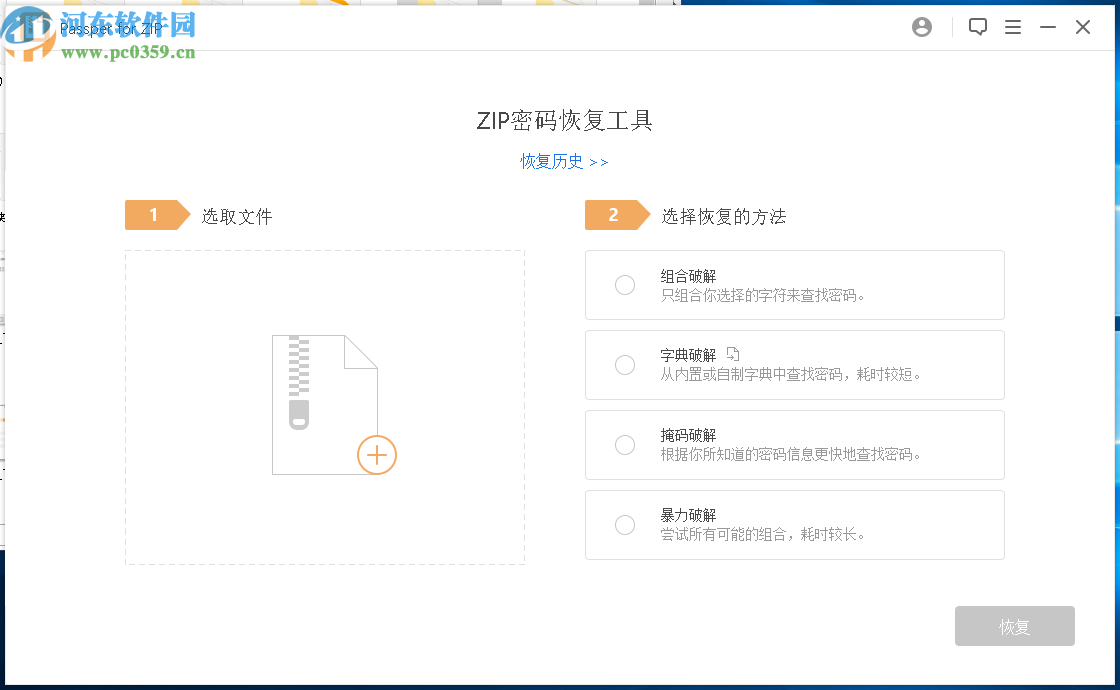This screenshot has width=1120, height=690.
Task: Click the 暴力破解 option card
Action: click(794, 525)
